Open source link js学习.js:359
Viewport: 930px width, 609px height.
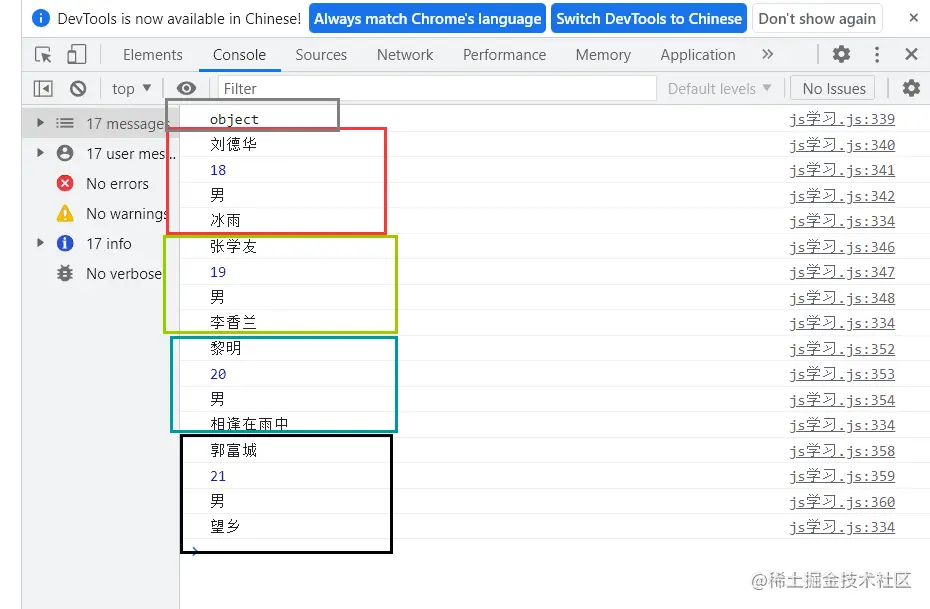(842, 476)
